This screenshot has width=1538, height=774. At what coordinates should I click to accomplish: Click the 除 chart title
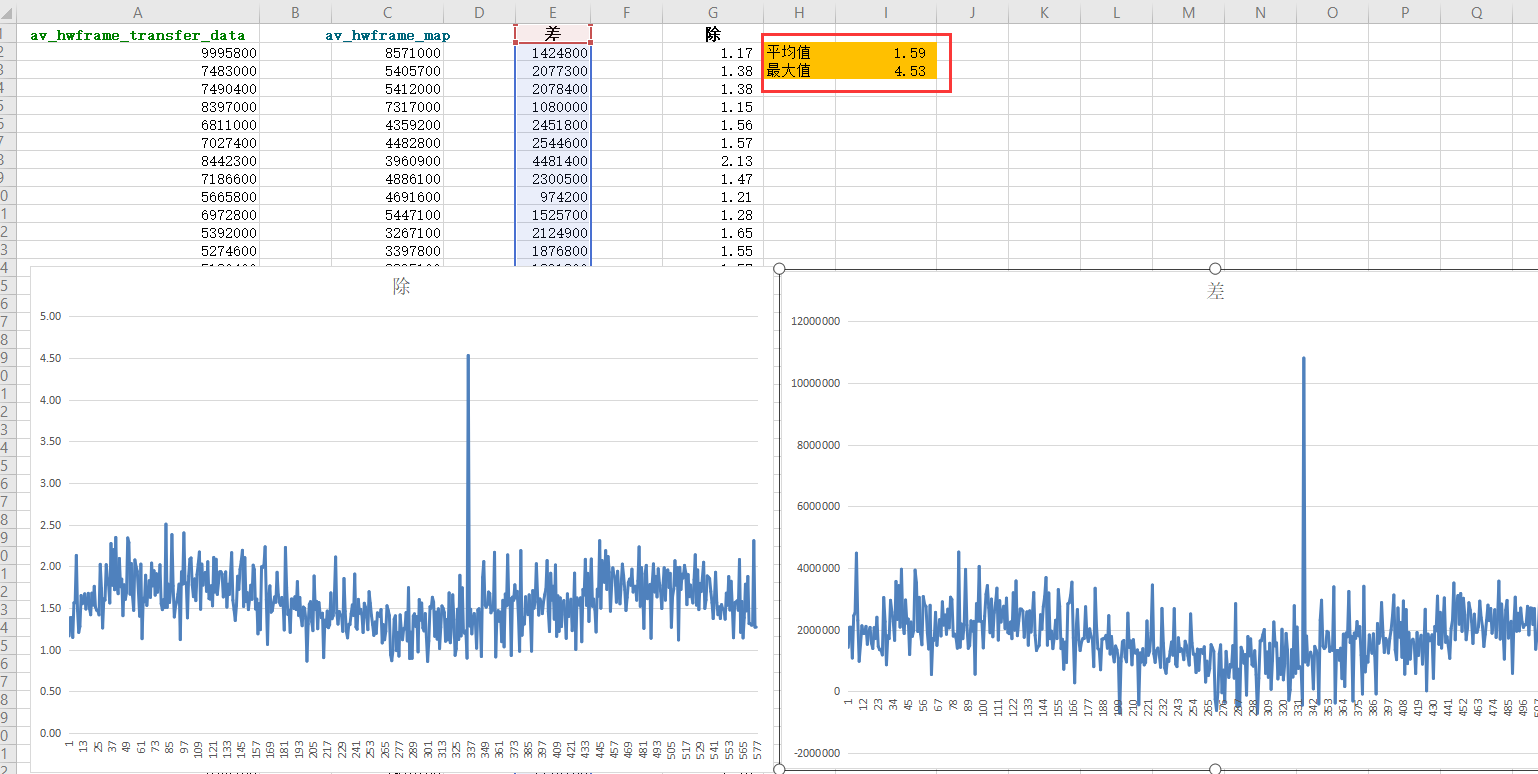[401, 287]
